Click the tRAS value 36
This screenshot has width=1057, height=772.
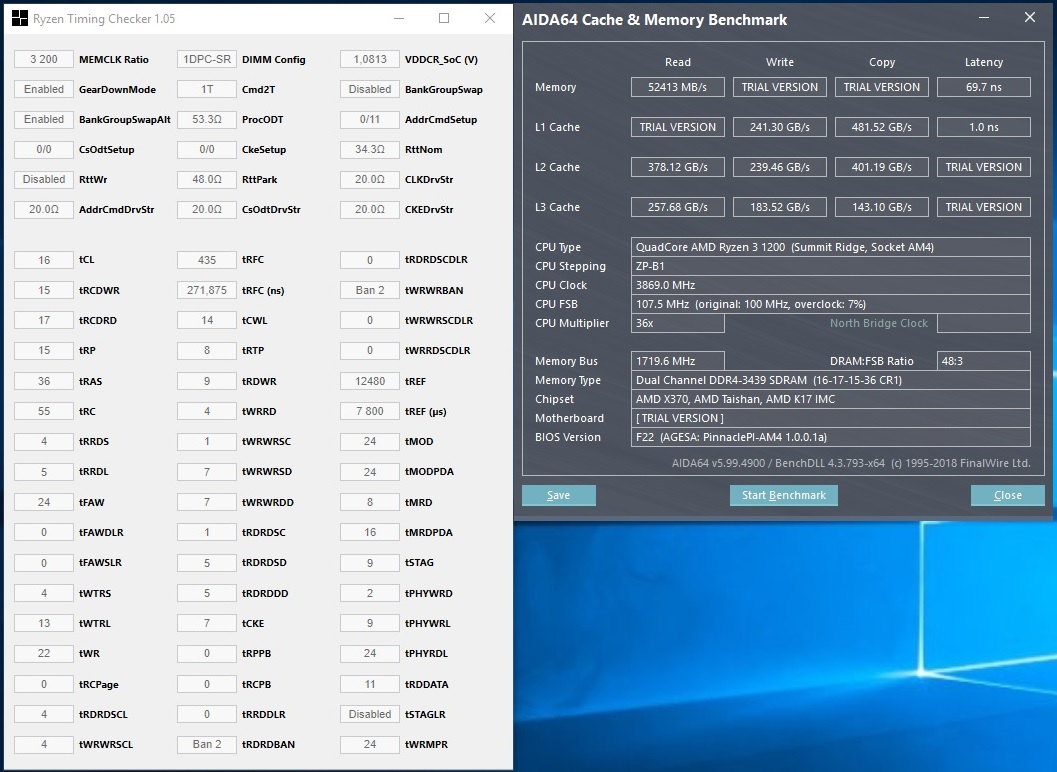[x=44, y=381]
